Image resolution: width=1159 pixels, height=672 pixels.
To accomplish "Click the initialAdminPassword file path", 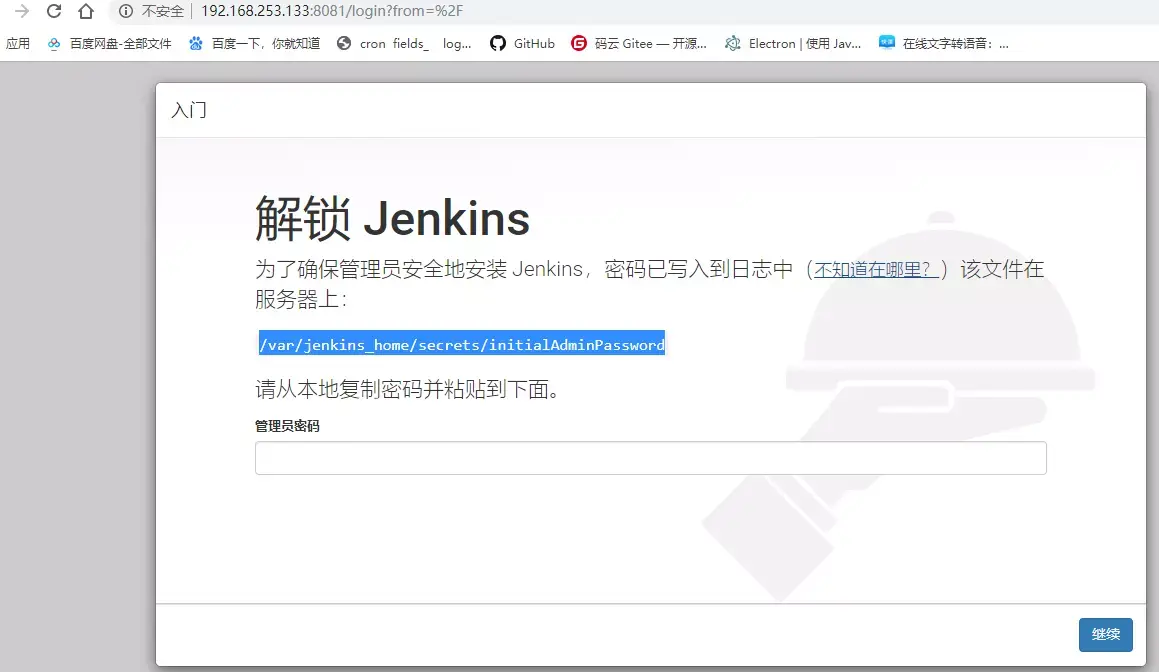I will click(x=462, y=345).
